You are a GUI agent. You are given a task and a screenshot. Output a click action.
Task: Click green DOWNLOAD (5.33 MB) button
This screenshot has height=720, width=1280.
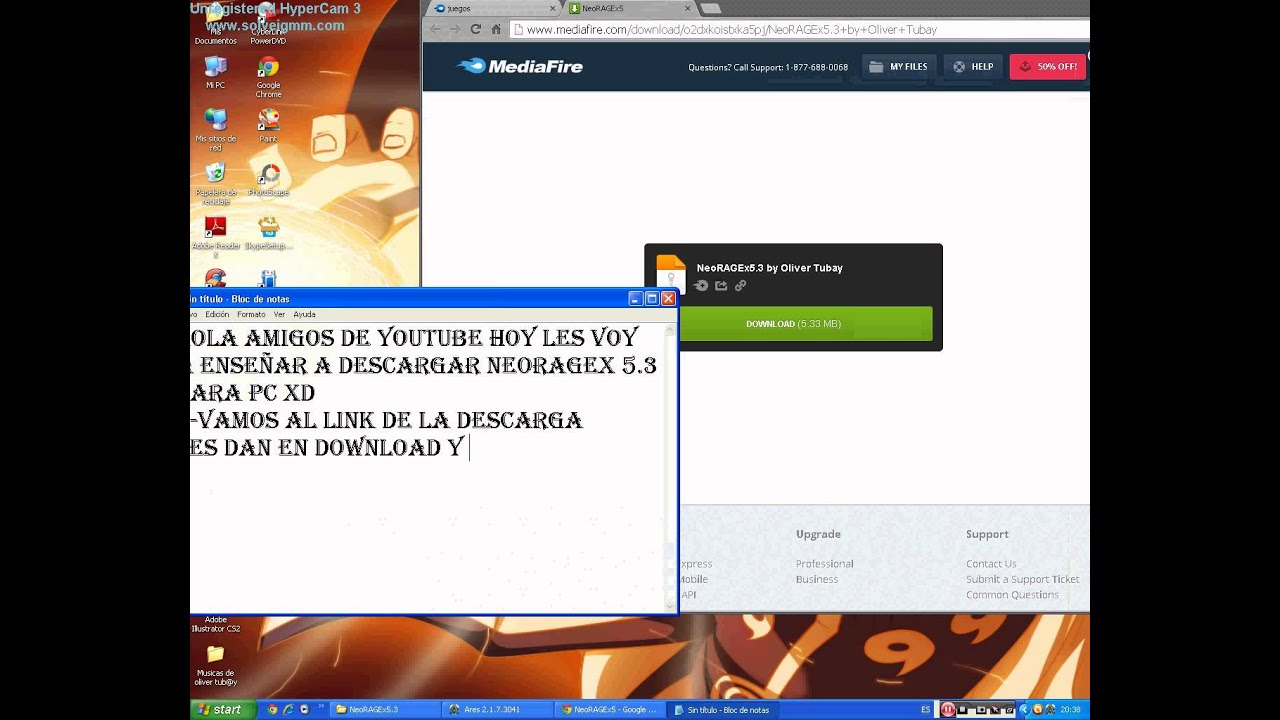point(806,324)
